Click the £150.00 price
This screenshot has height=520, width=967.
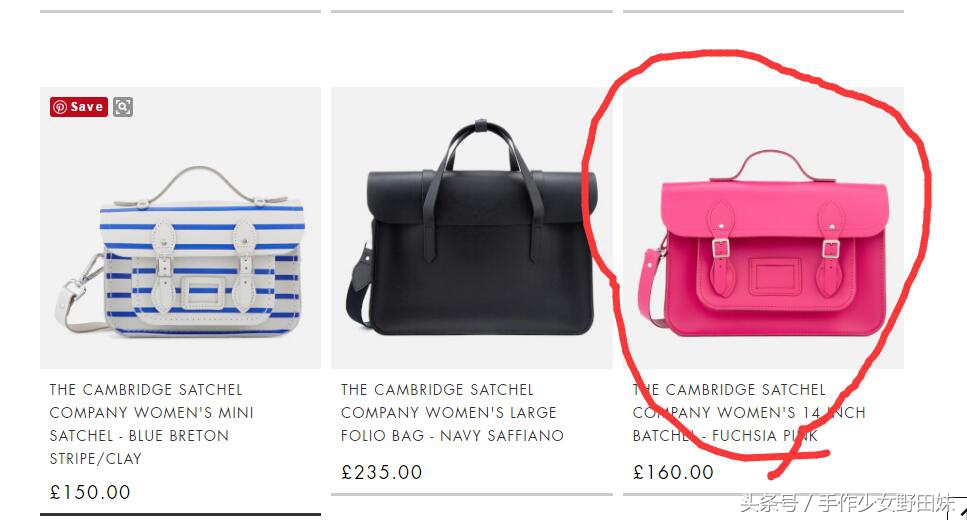pyautogui.click(x=90, y=492)
